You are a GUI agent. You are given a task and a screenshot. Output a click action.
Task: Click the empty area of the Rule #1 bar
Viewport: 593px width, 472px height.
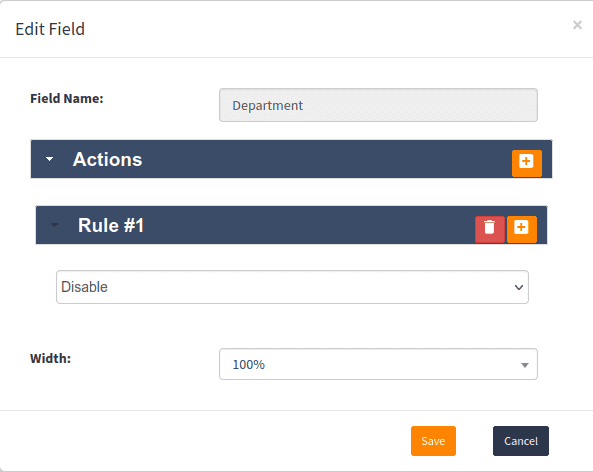point(306,225)
